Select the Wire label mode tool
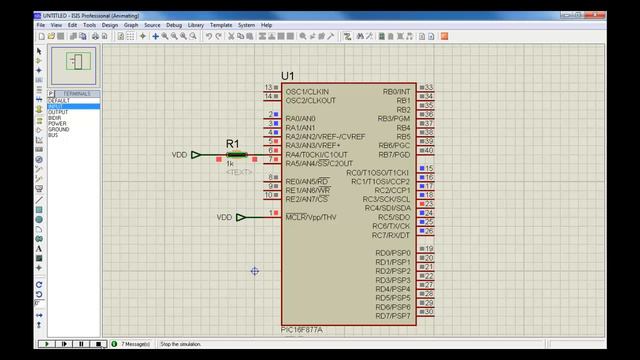 point(39,80)
